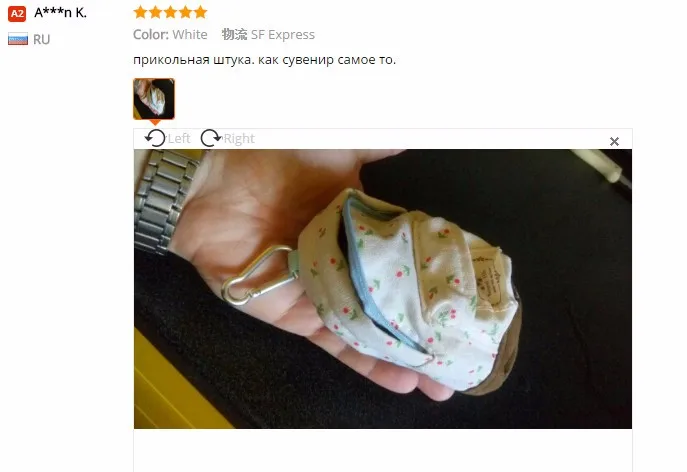
Task: Click the 'Color: White' variant text
Action: (x=170, y=35)
